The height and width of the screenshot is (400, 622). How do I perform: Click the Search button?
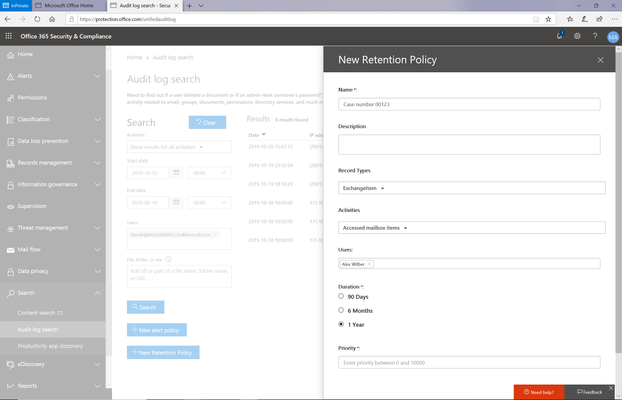pos(145,307)
